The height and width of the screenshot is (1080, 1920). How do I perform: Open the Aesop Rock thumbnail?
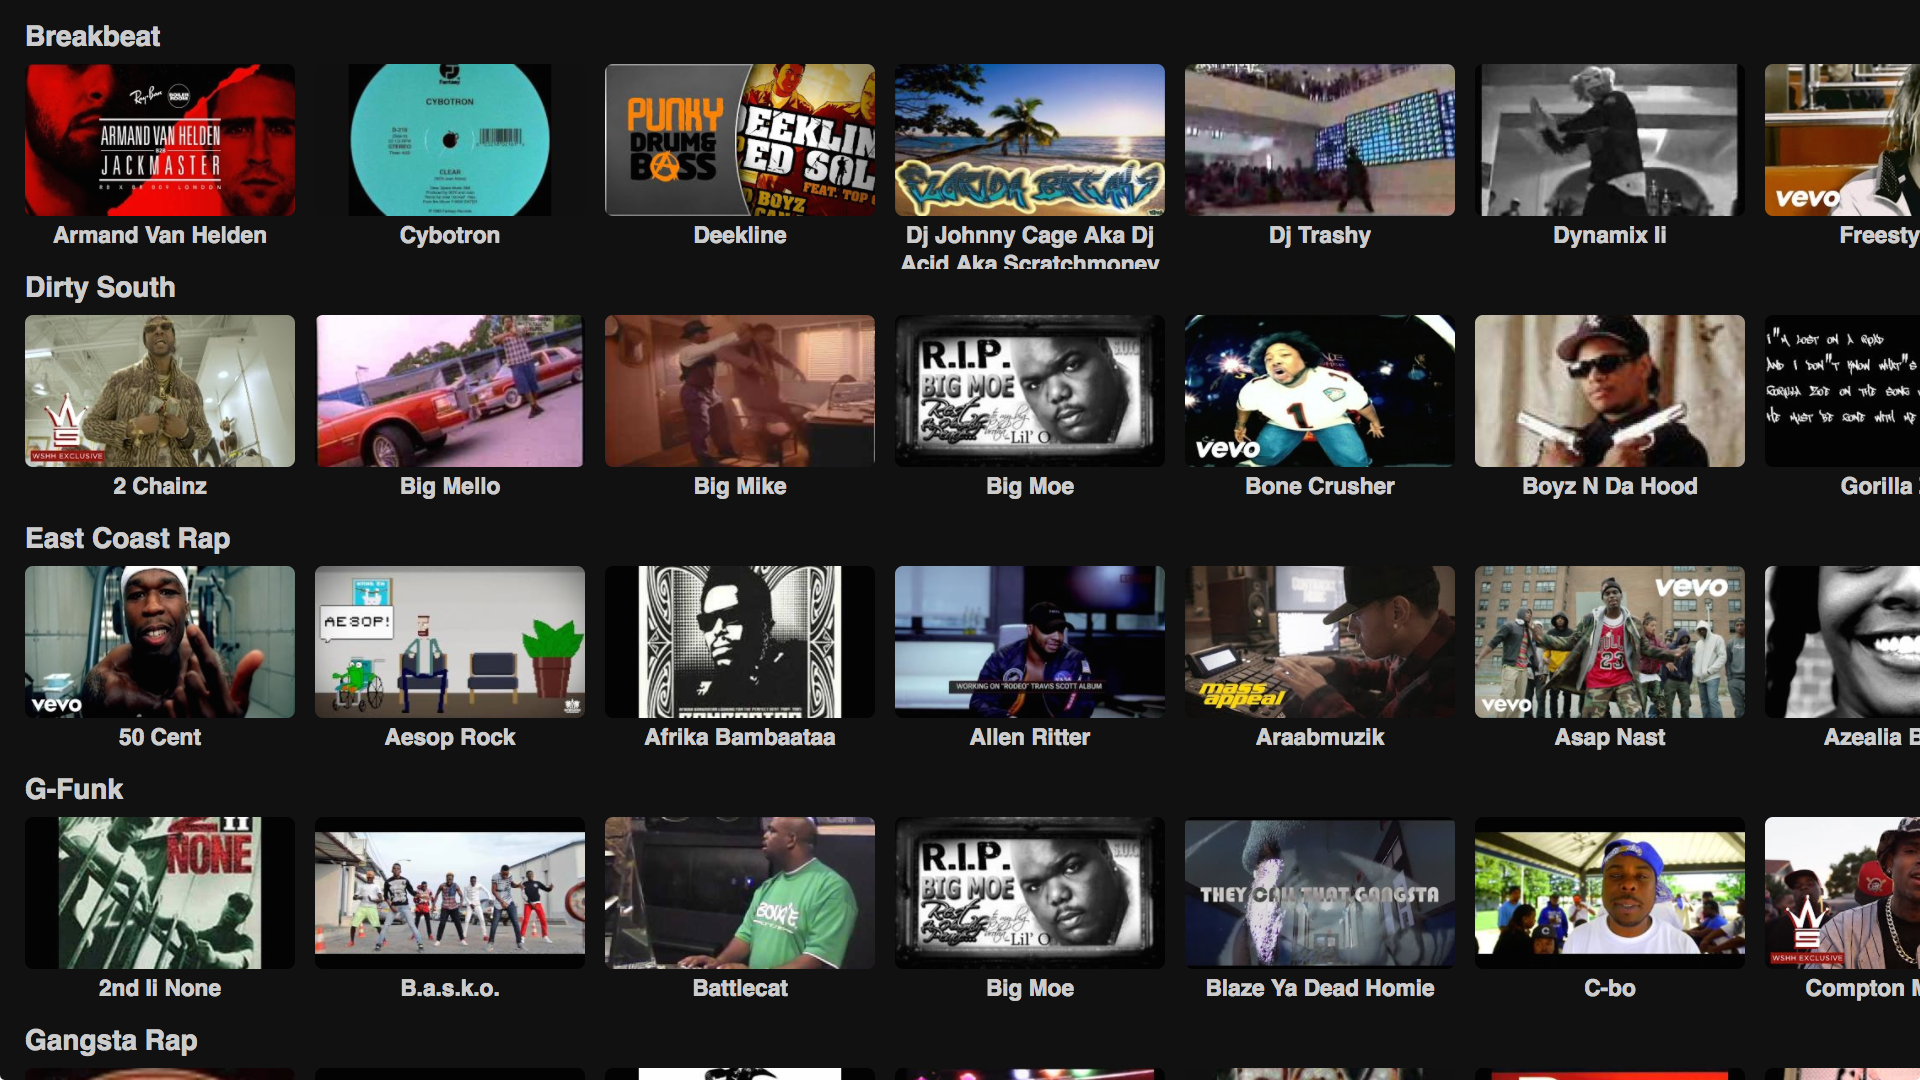[x=449, y=641]
